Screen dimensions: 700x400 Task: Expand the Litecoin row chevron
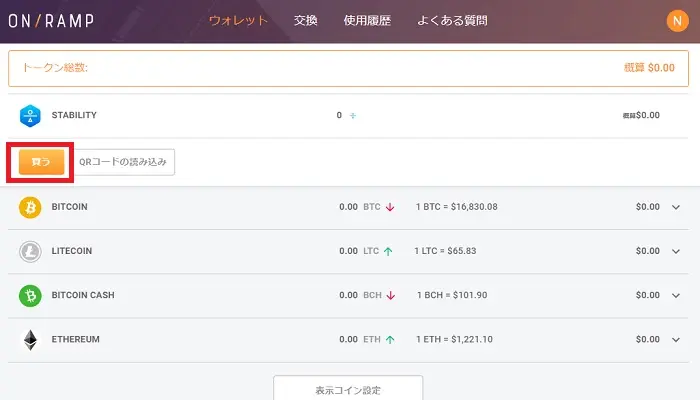(676, 251)
